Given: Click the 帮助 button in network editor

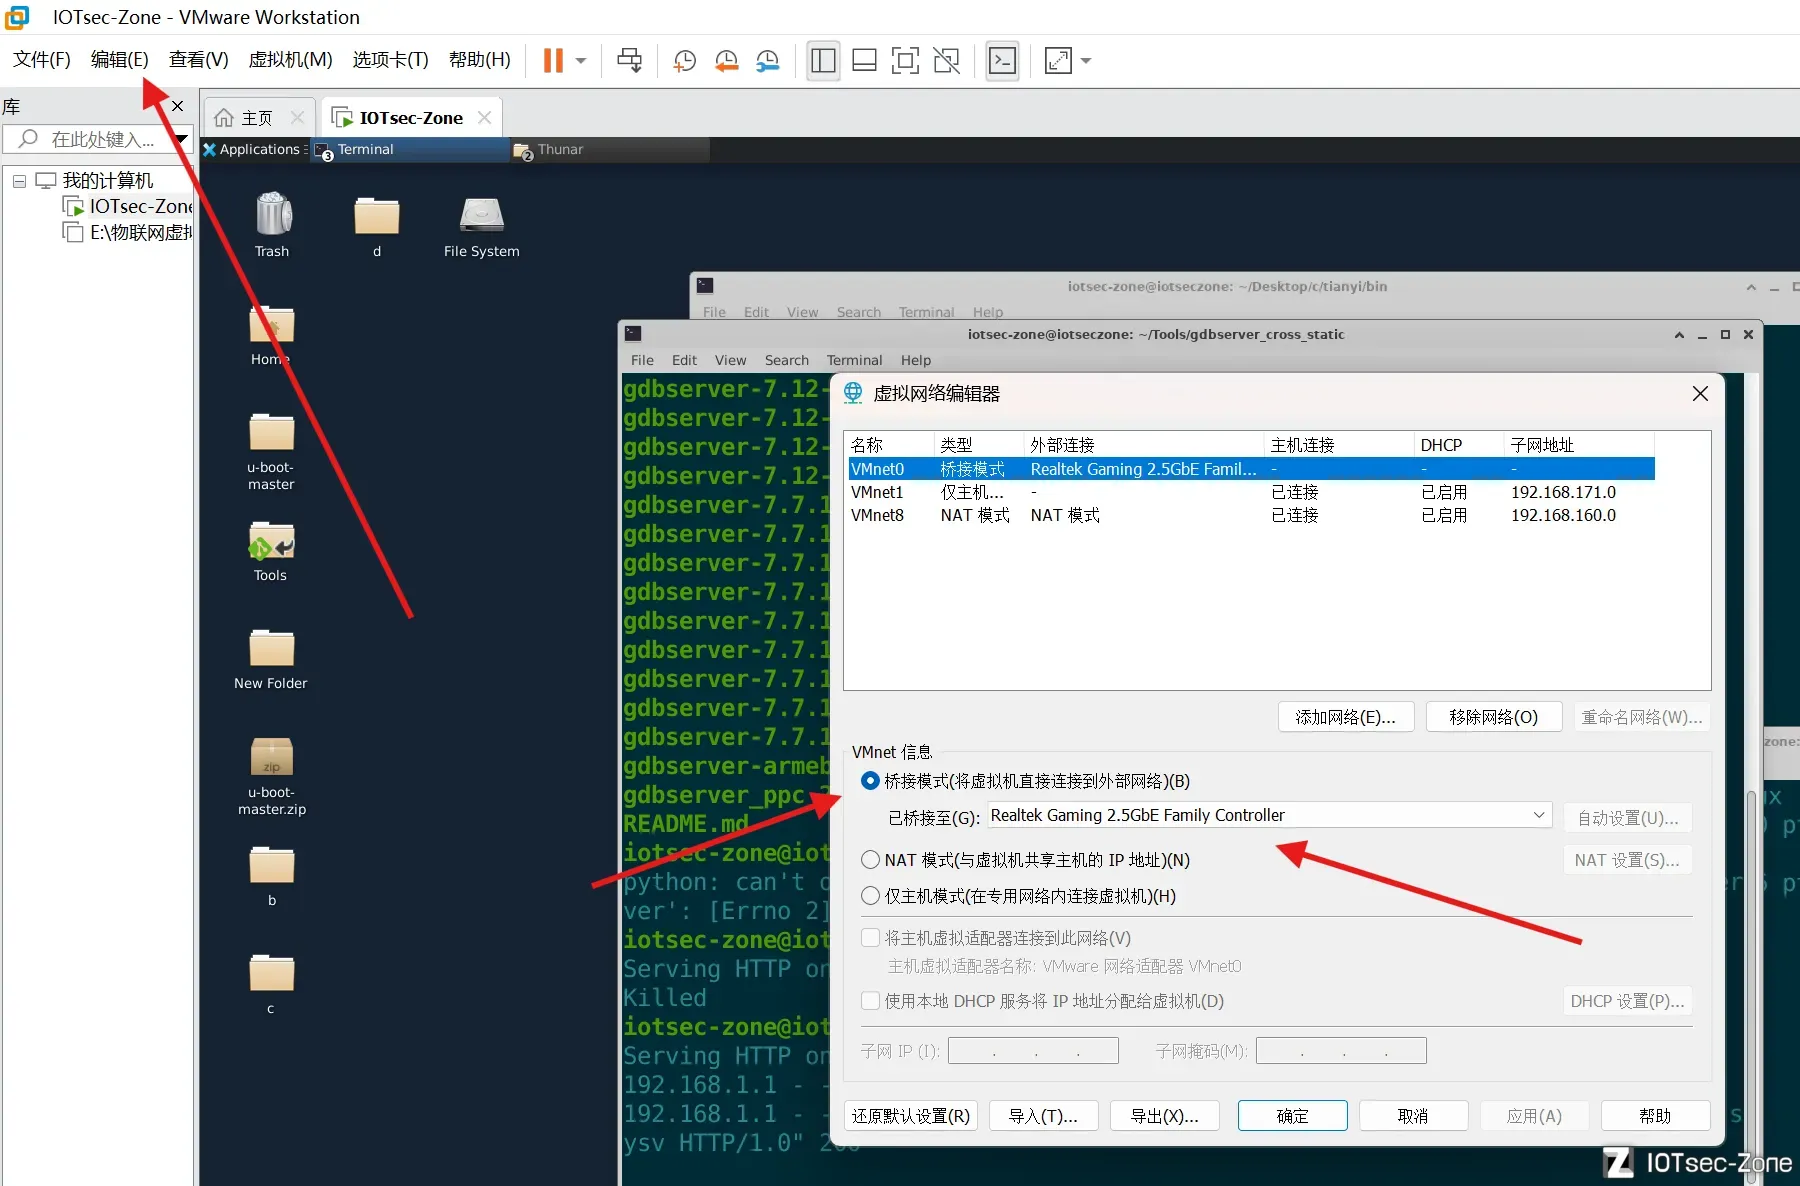Looking at the screenshot, I should (1655, 1116).
